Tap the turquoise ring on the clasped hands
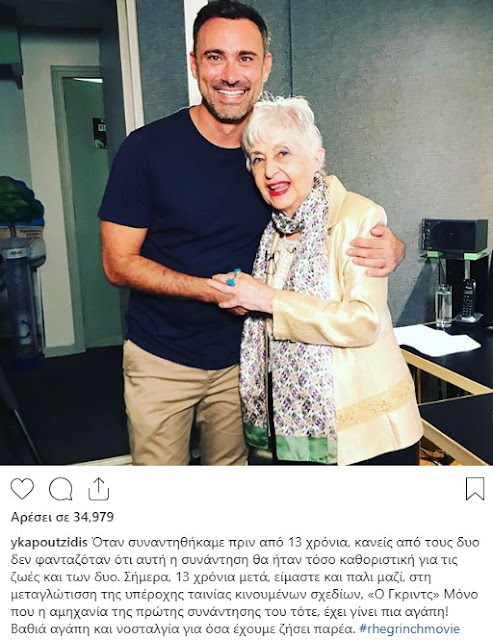This screenshot has height=640, width=493. [233, 277]
